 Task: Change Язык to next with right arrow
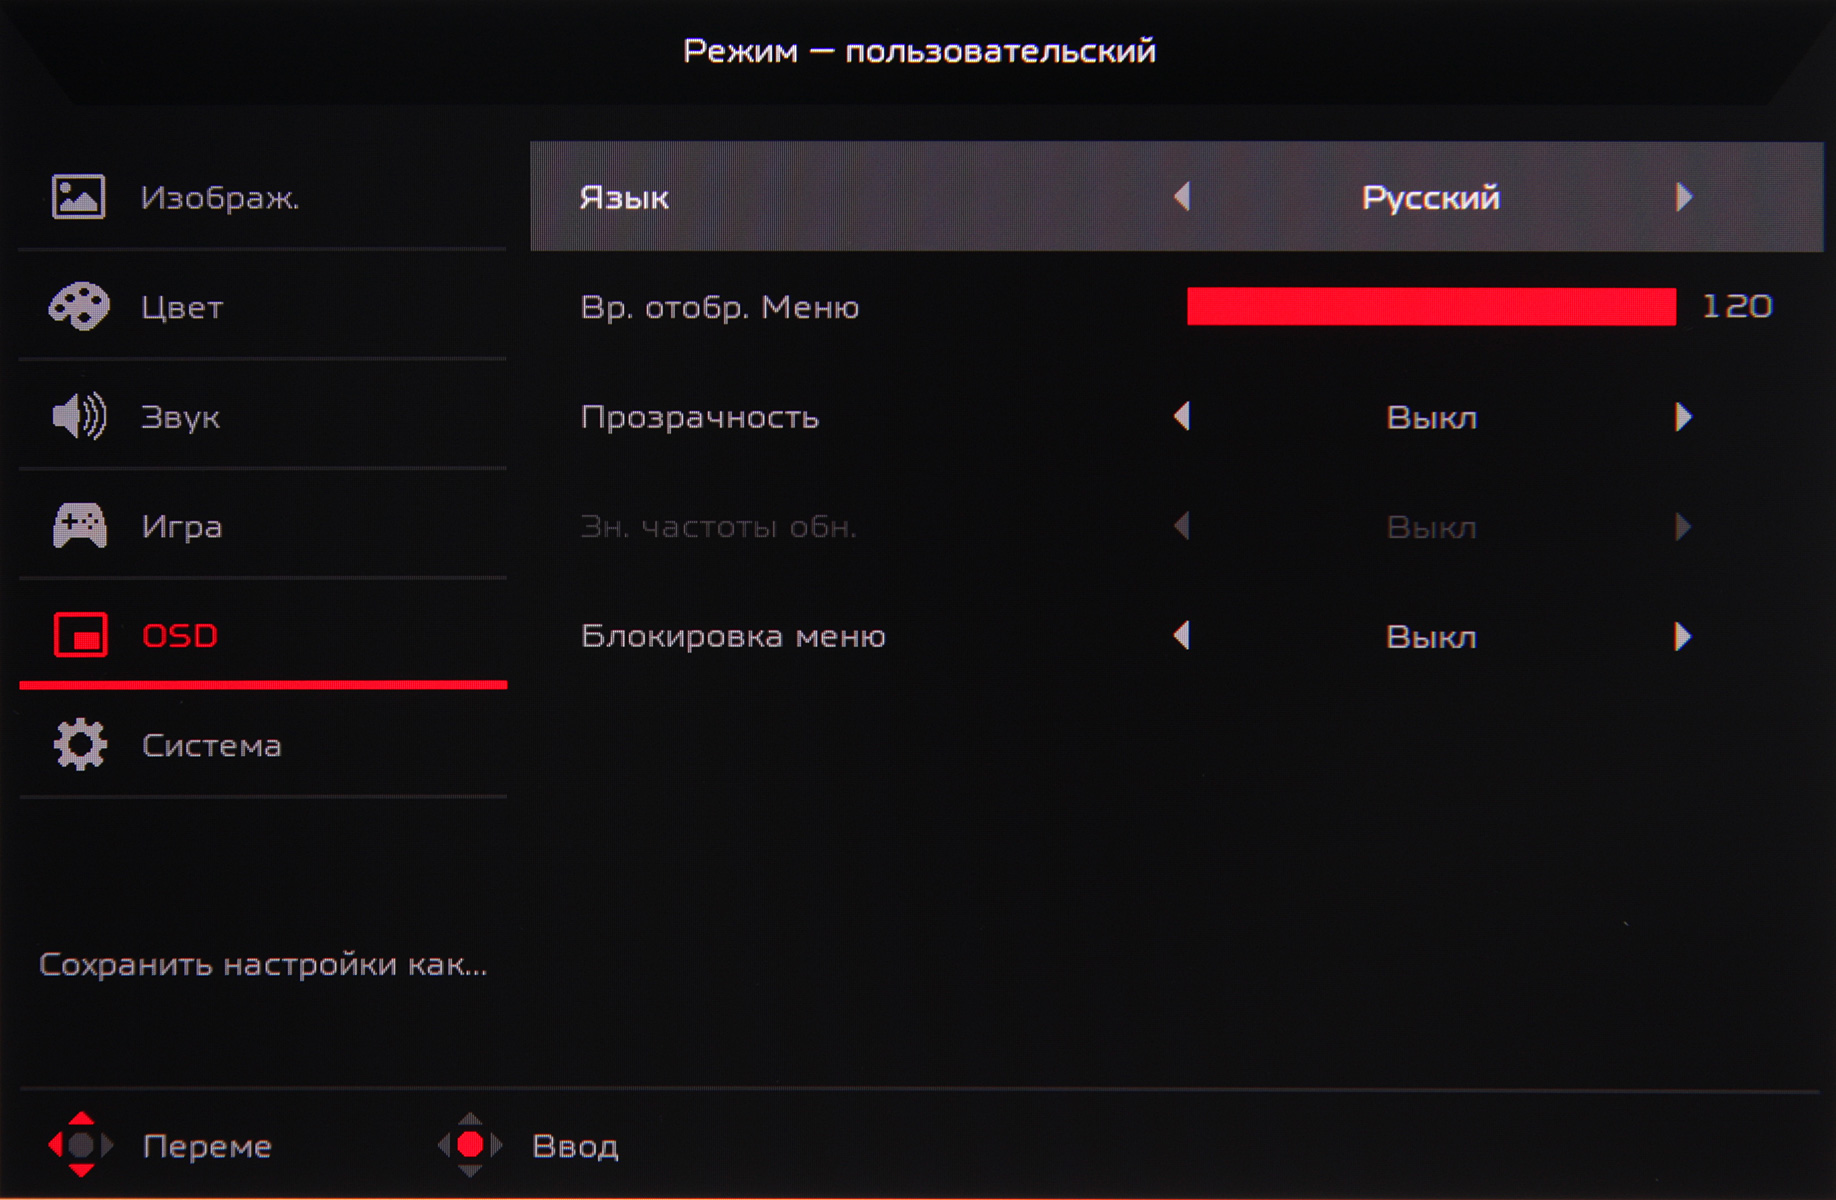point(1684,197)
